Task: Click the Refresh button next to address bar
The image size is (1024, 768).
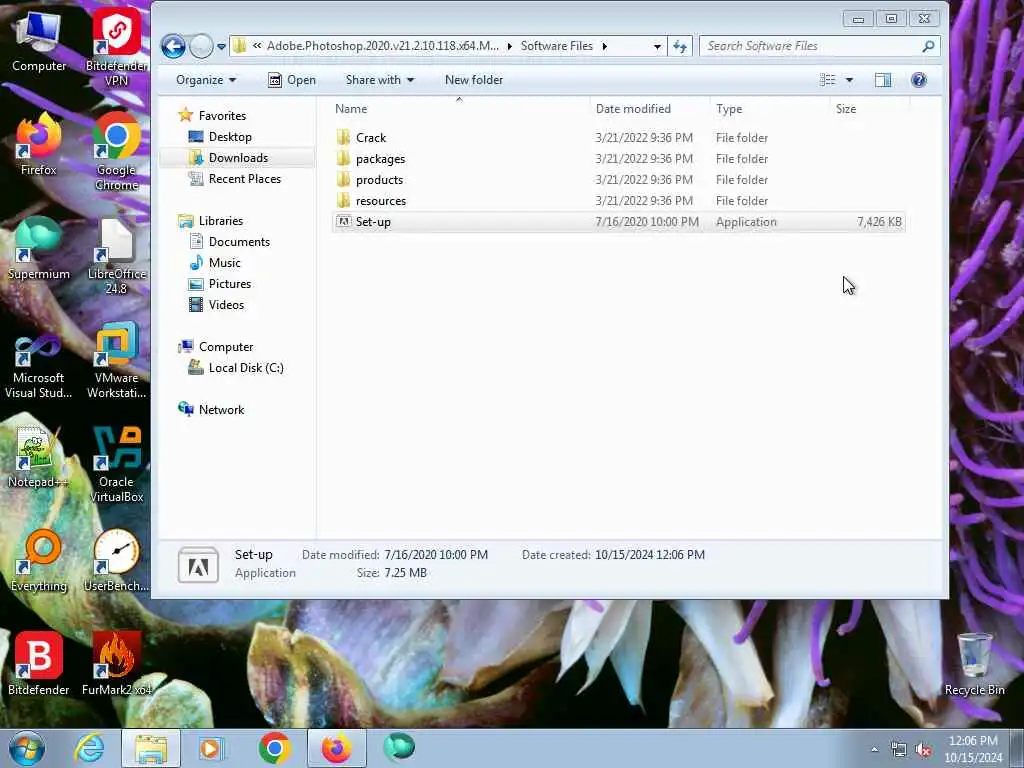Action: point(680,46)
